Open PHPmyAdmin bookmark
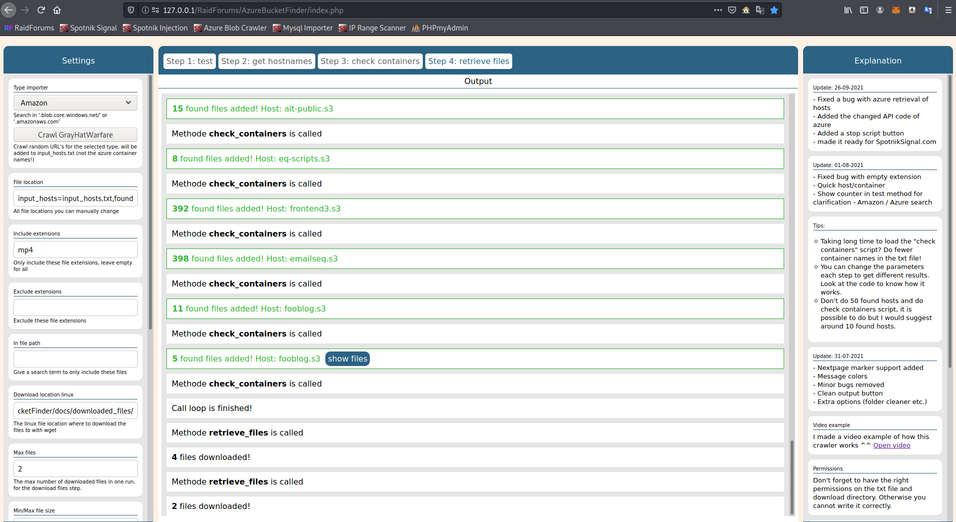The height and width of the screenshot is (522, 956). coord(440,28)
